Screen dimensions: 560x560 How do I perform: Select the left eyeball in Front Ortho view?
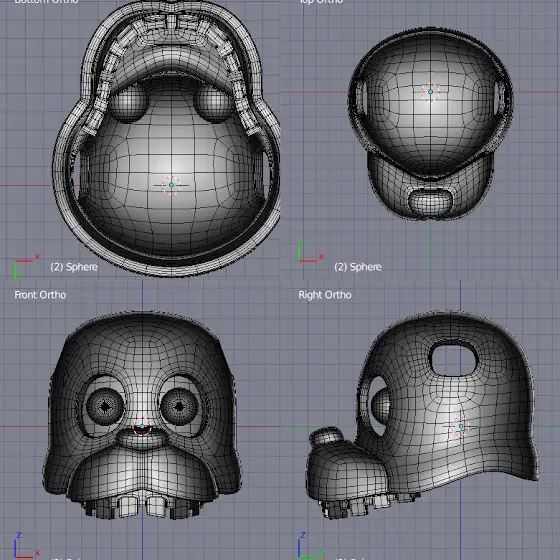coord(105,406)
